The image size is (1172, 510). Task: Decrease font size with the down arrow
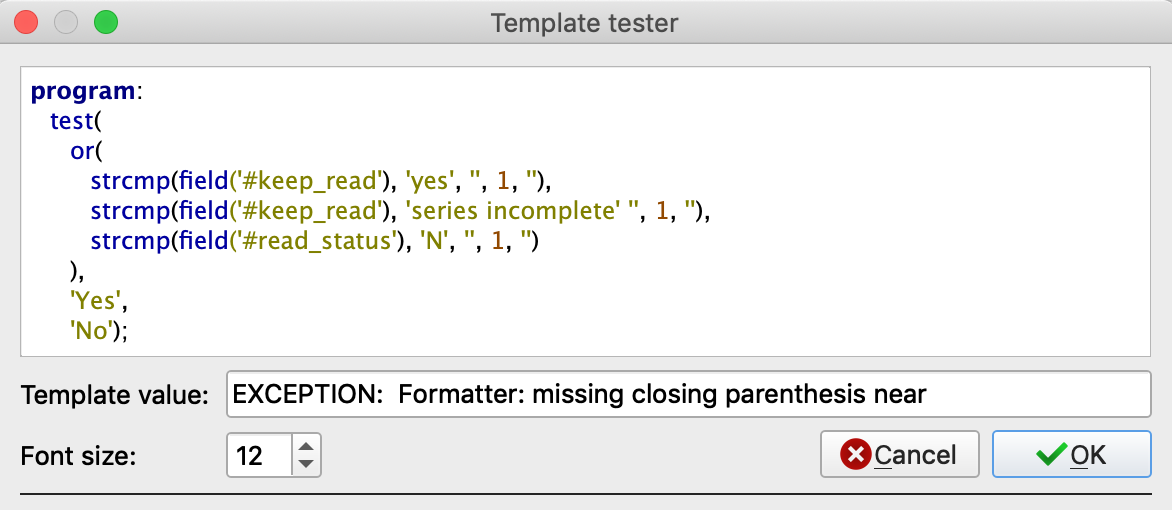[x=307, y=465]
